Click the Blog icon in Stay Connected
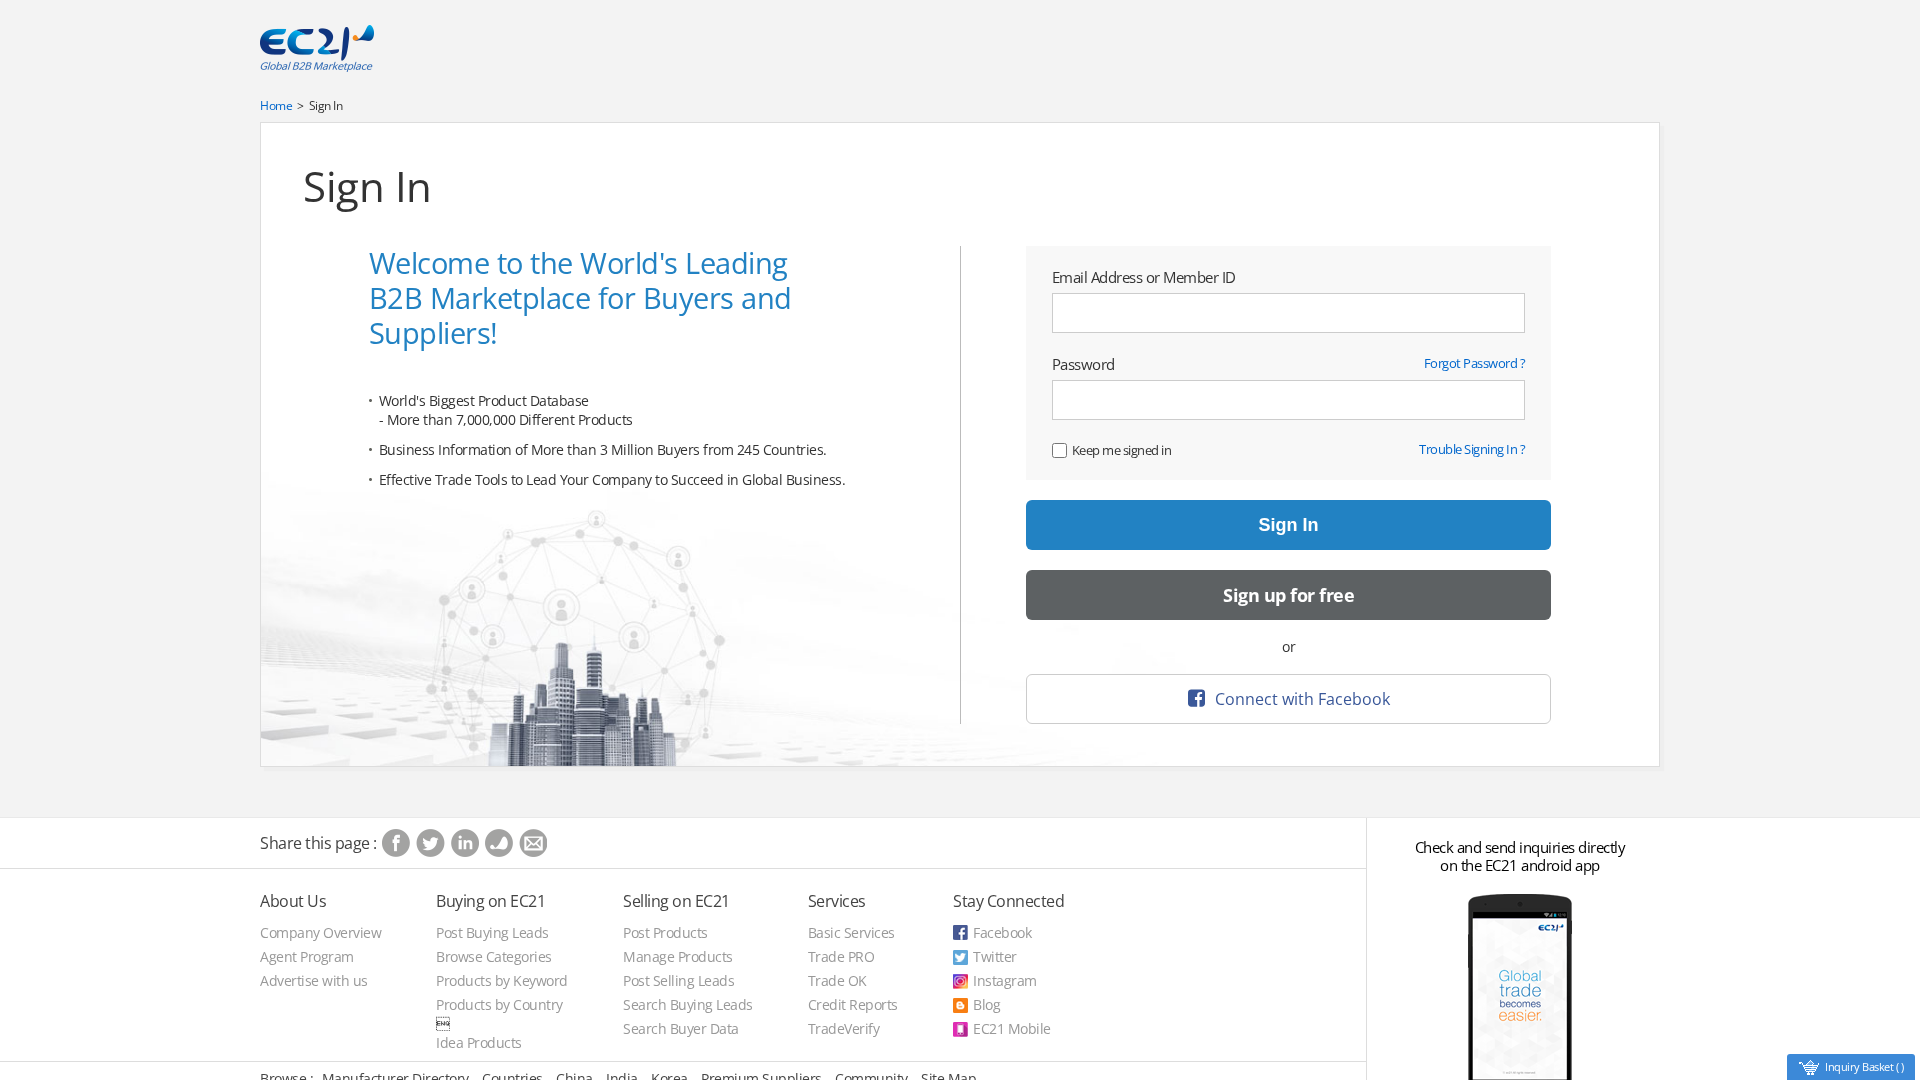Viewport: 1920px width, 1080px height. point(960,1005)
